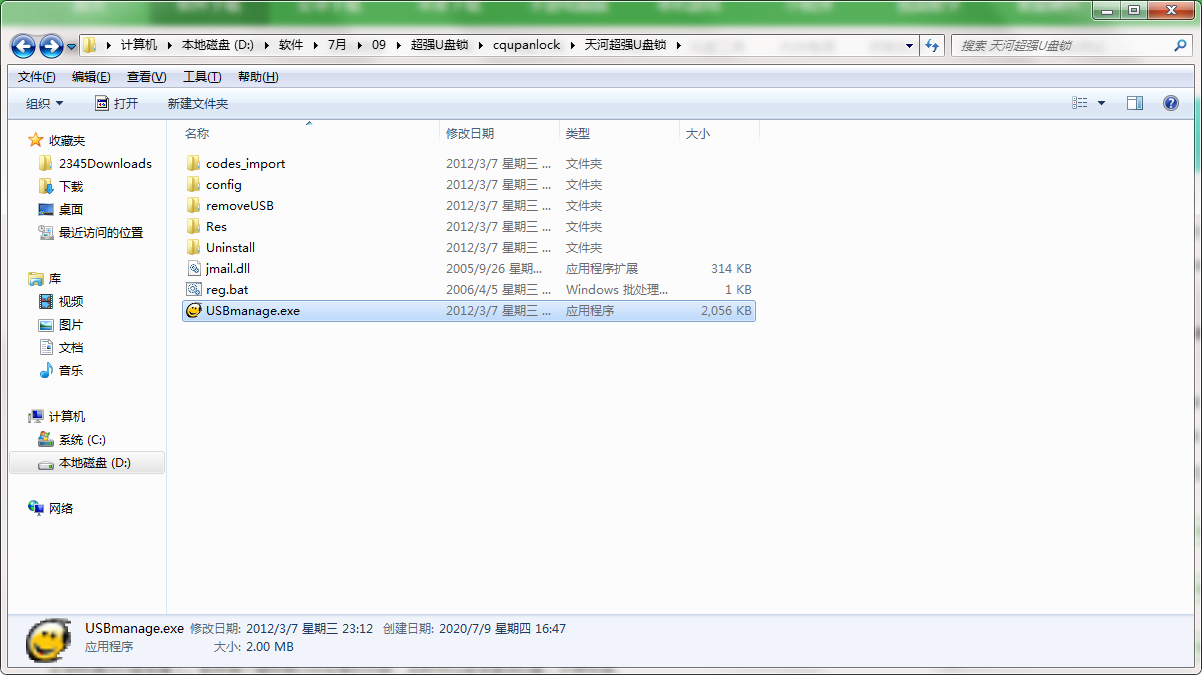This screenshot has height=675, width=1202.
Task: Click 314 KB size of jmail.dll
Action: click(731, 269)
